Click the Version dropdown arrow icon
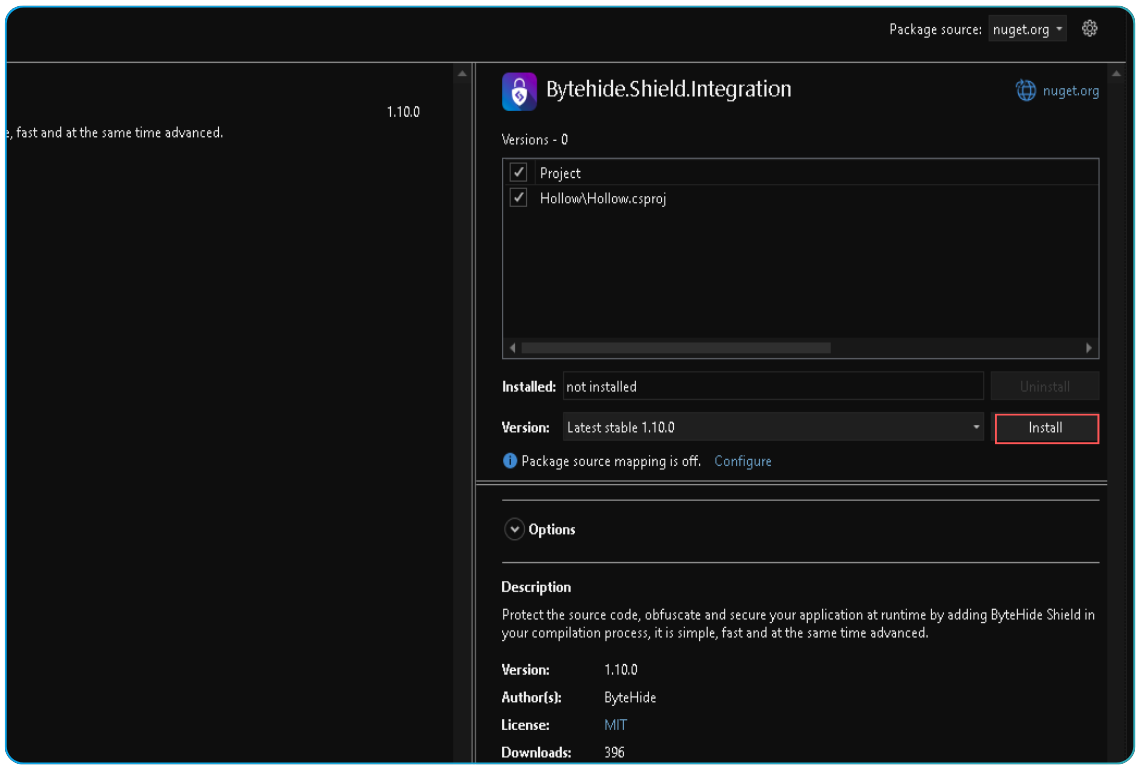The height and width of the screenshot is (768, 1140). (x=976, y=427)
